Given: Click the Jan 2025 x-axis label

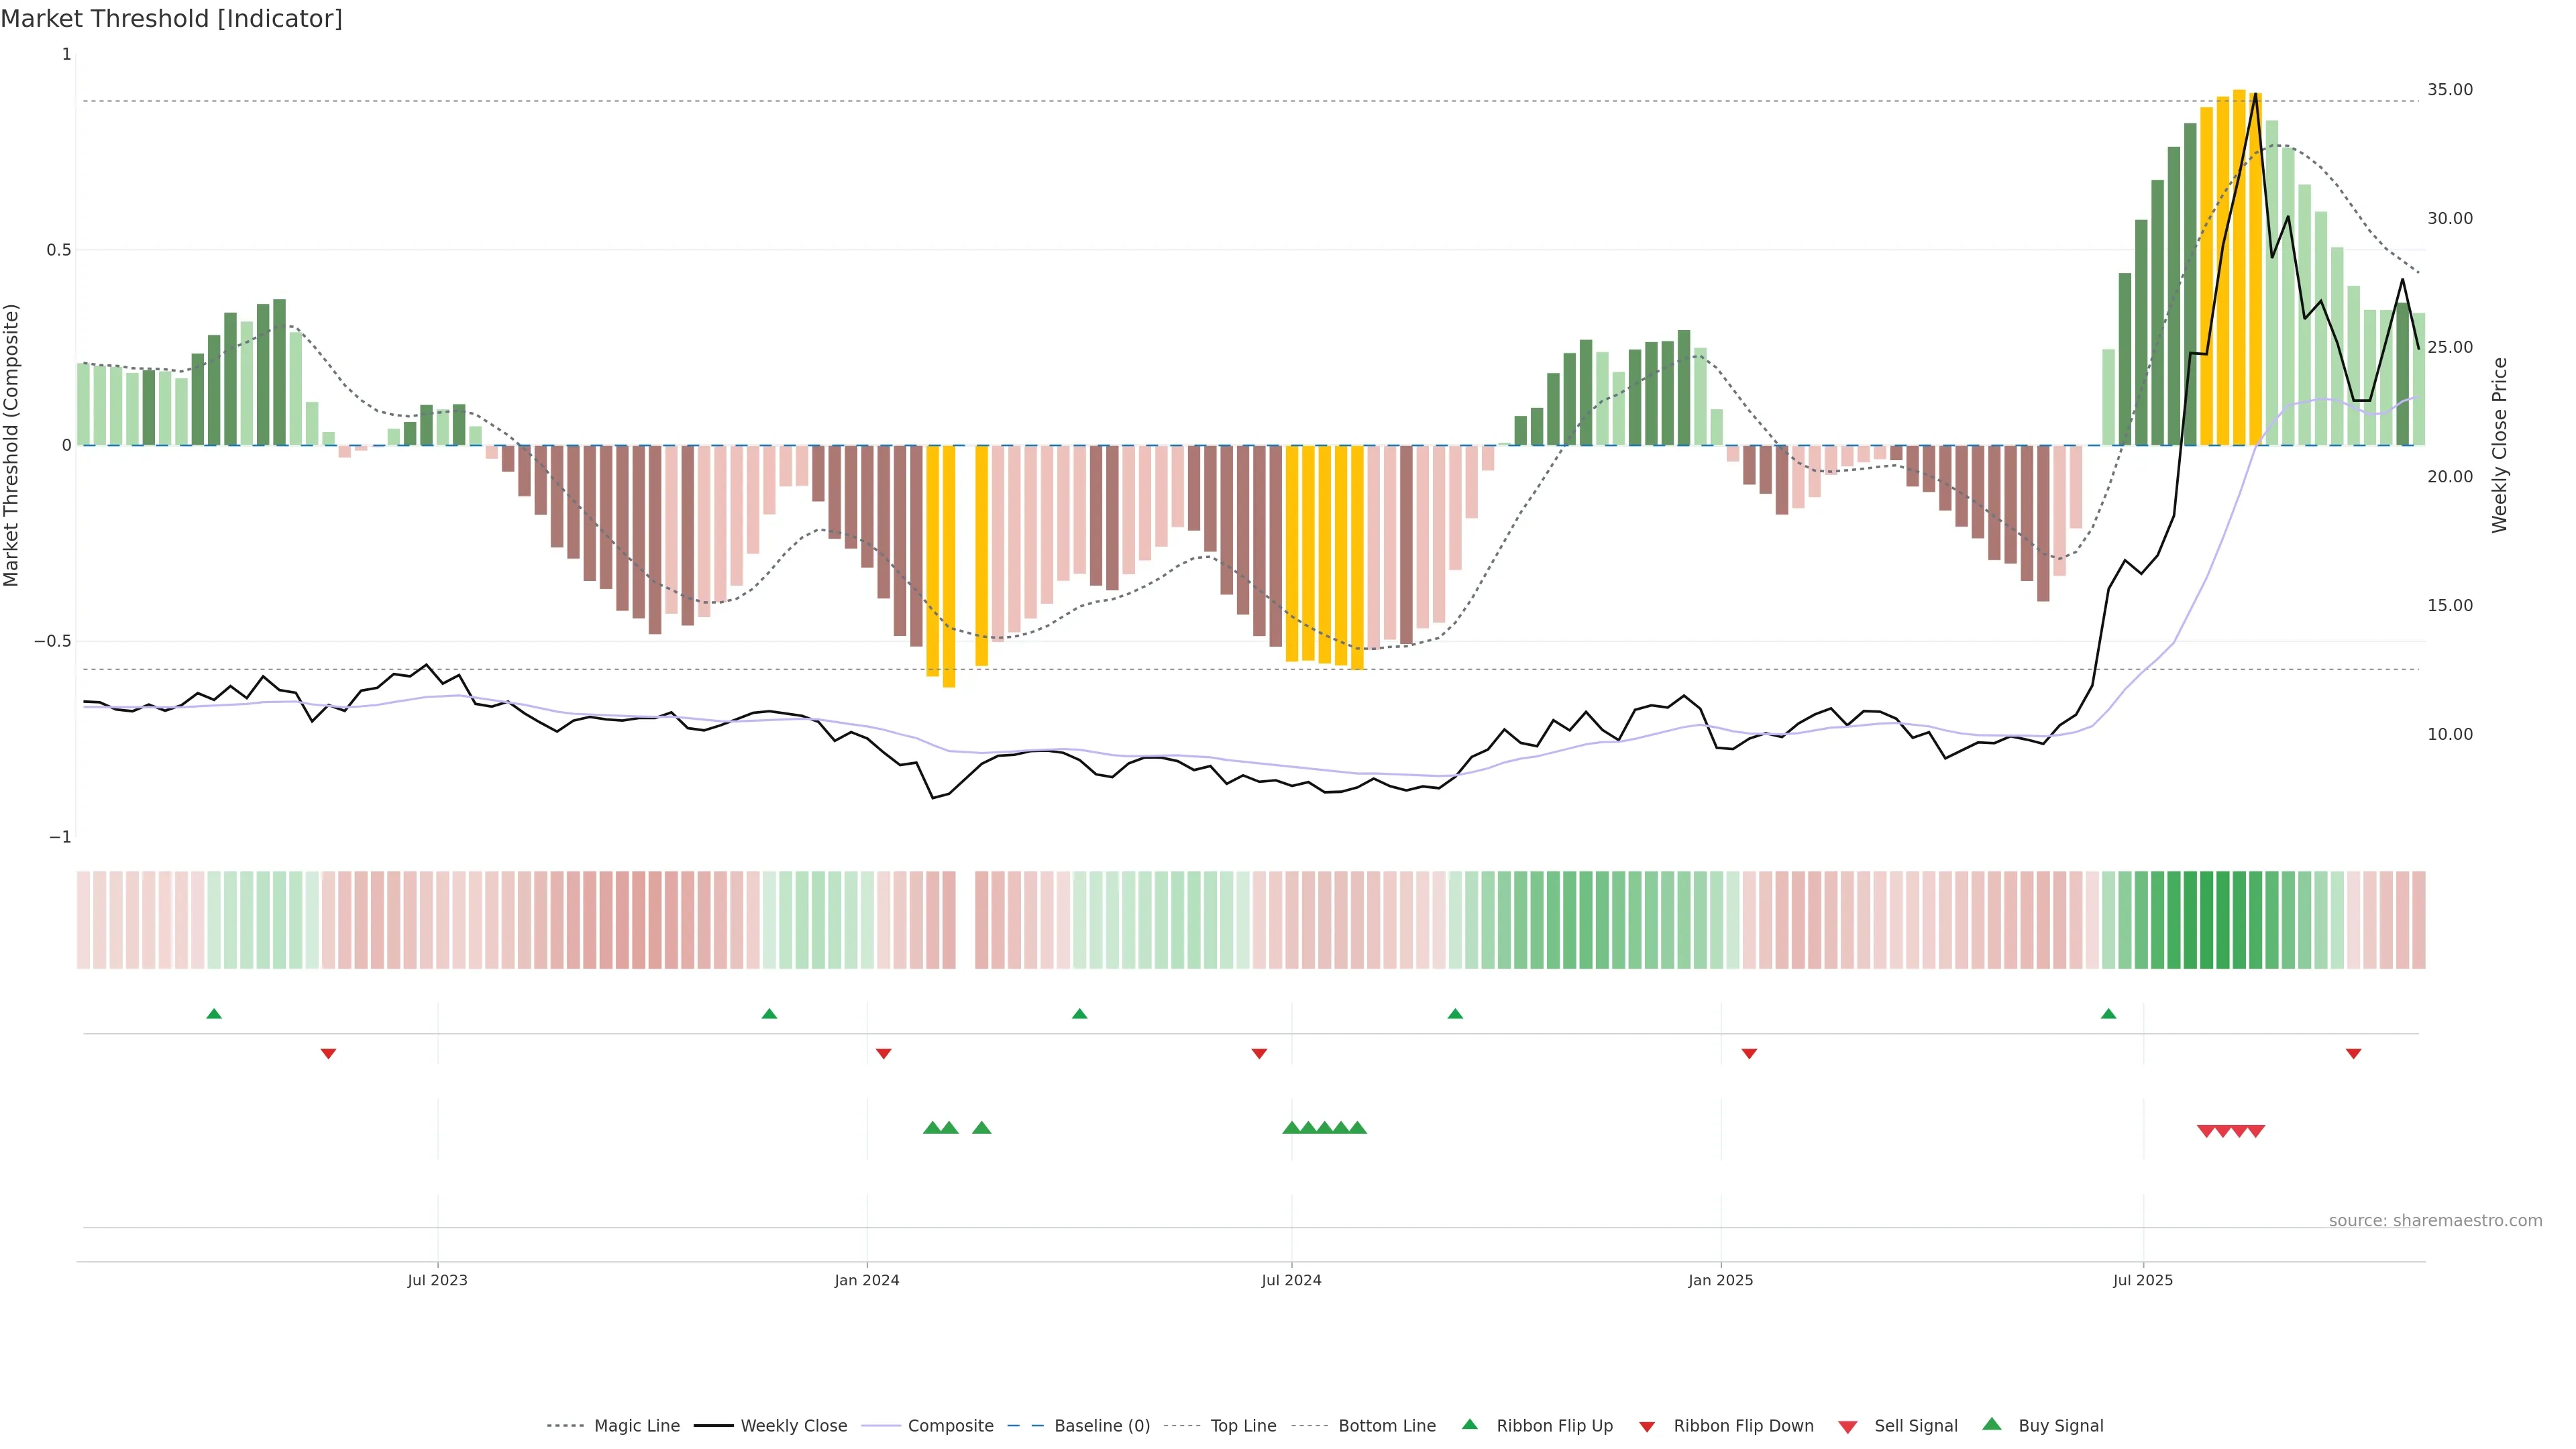Looking at the screenshot, I should (x=1720, y=1280).
